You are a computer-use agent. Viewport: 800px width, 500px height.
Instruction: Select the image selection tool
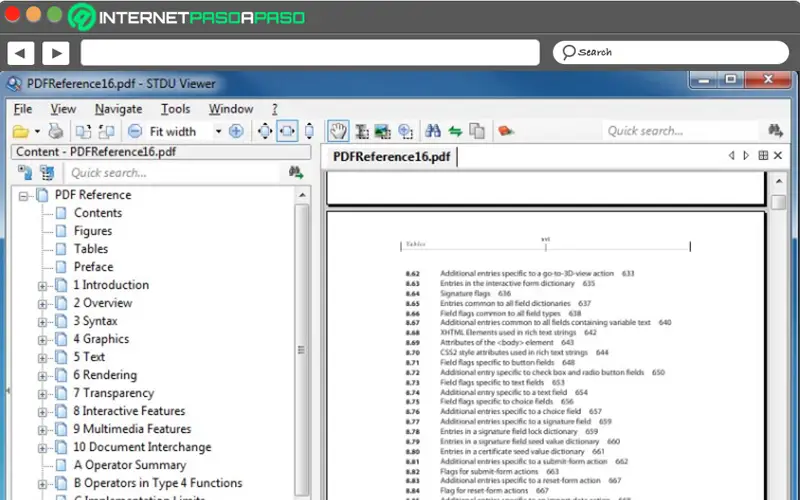383,132
